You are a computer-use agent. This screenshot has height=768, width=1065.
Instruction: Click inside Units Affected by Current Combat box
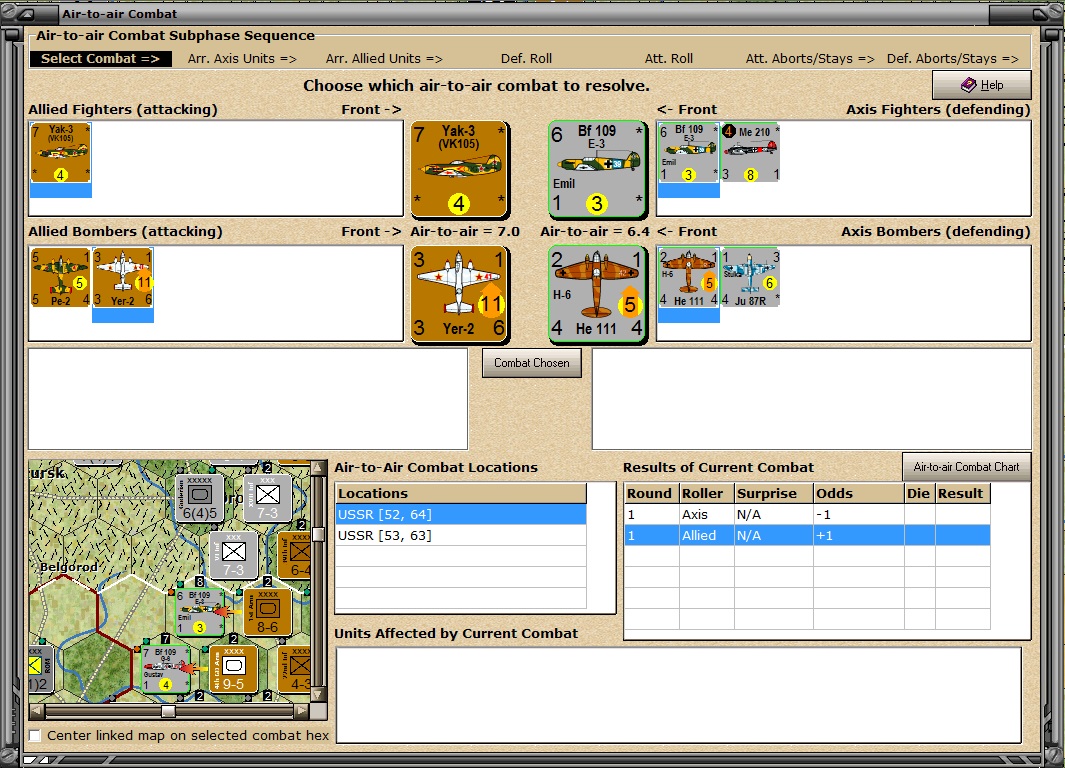[x=679, y=695]
